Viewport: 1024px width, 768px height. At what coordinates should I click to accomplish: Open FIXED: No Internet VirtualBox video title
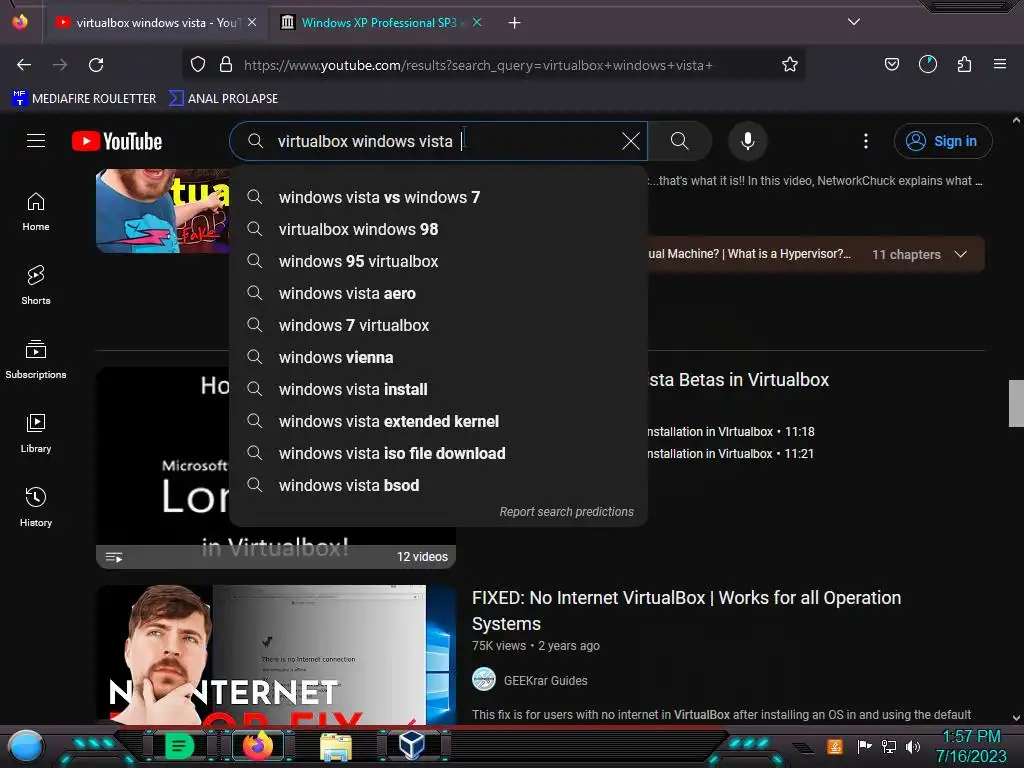tap(686, 611)
